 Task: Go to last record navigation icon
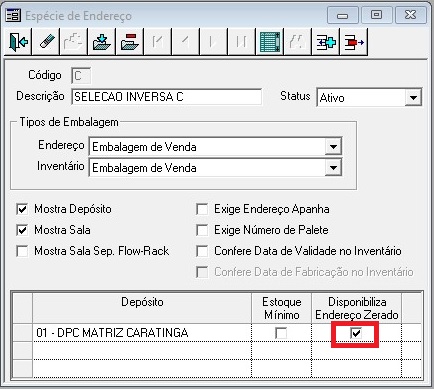[x=242, y=42]
